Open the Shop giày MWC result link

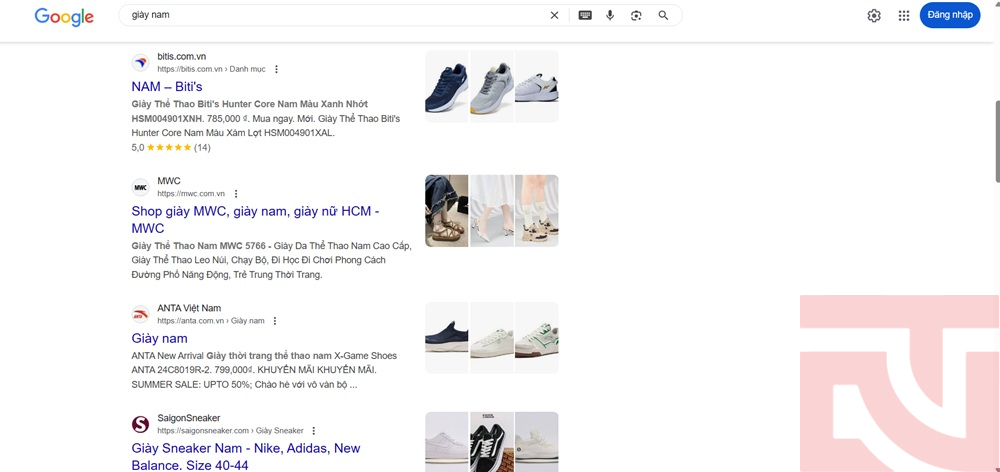[x=255, y=219]
